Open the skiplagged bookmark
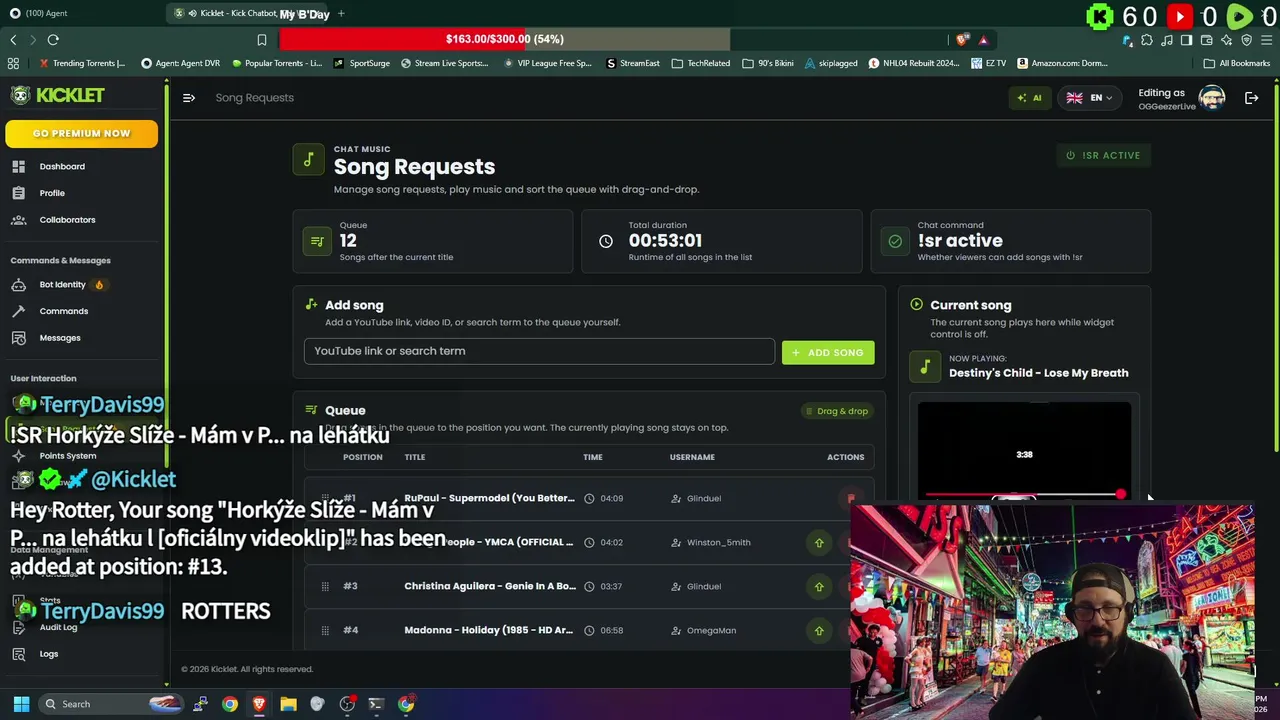Screen dimensions: 1280x720 829,63
